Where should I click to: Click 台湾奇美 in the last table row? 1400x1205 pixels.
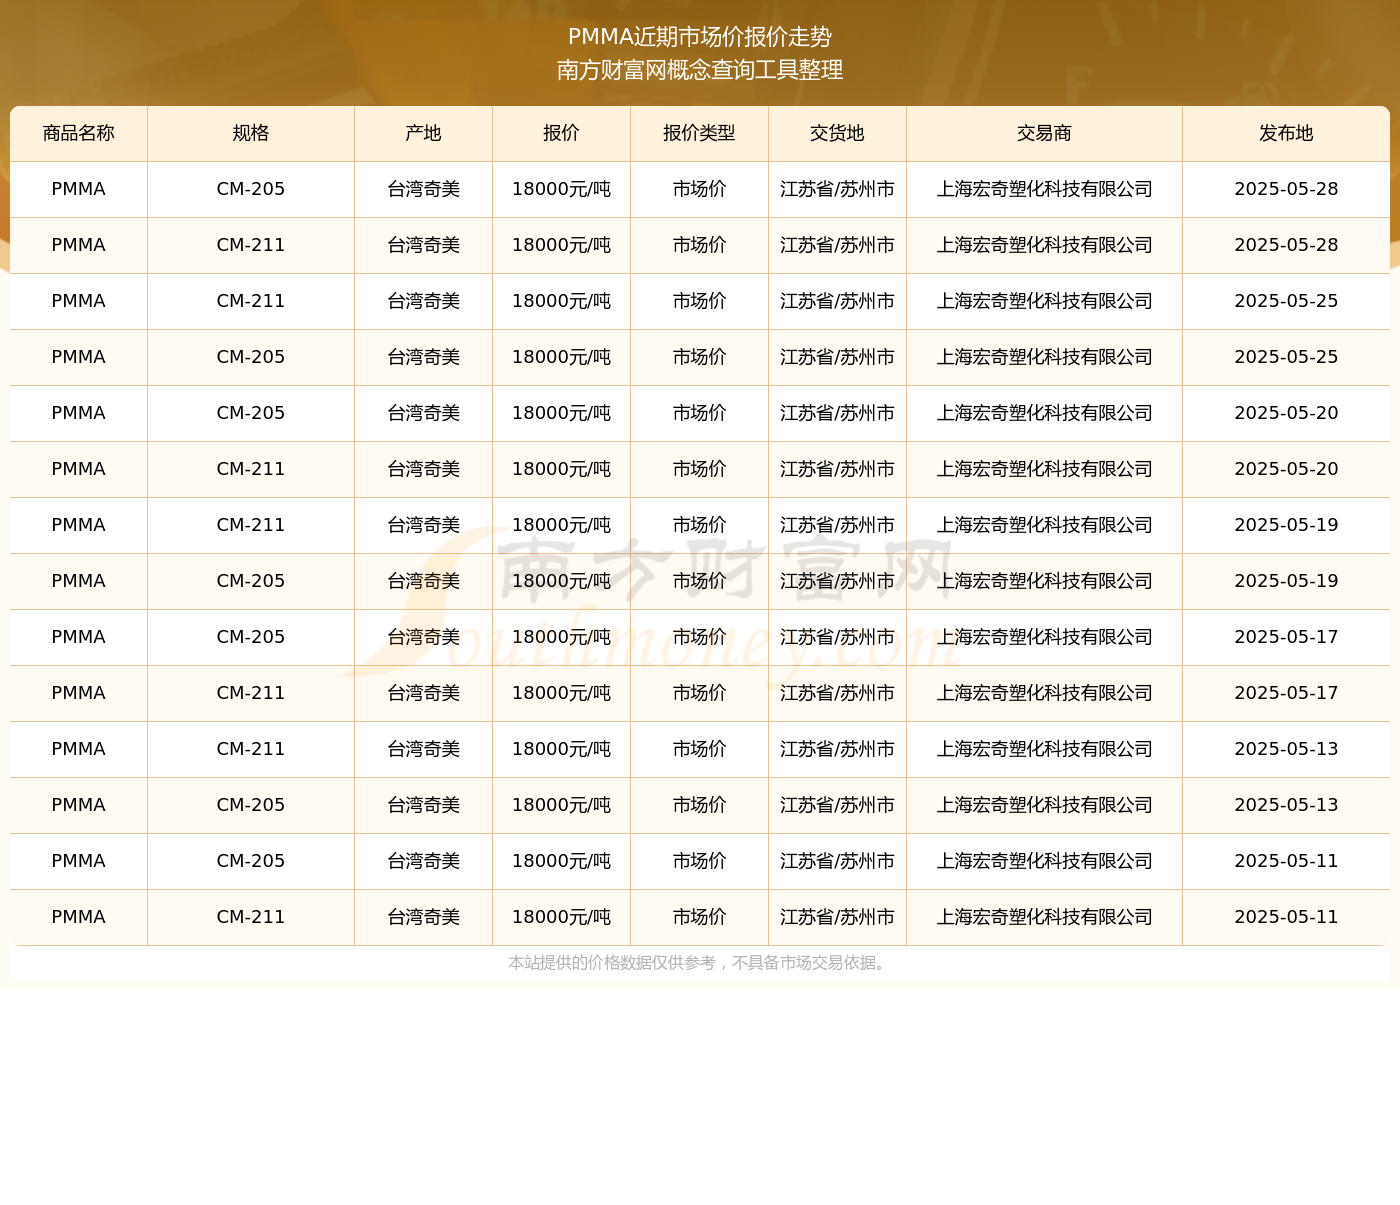tap(423, 917)
